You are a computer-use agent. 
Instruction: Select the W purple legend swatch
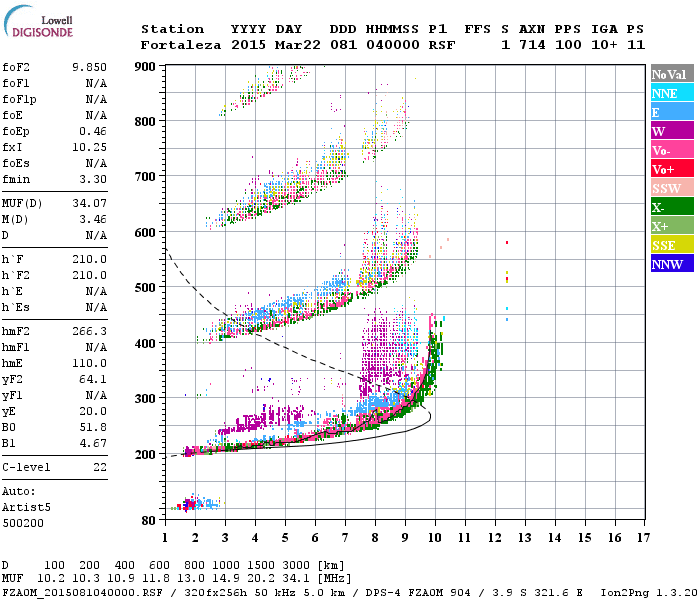click(672, 131)
